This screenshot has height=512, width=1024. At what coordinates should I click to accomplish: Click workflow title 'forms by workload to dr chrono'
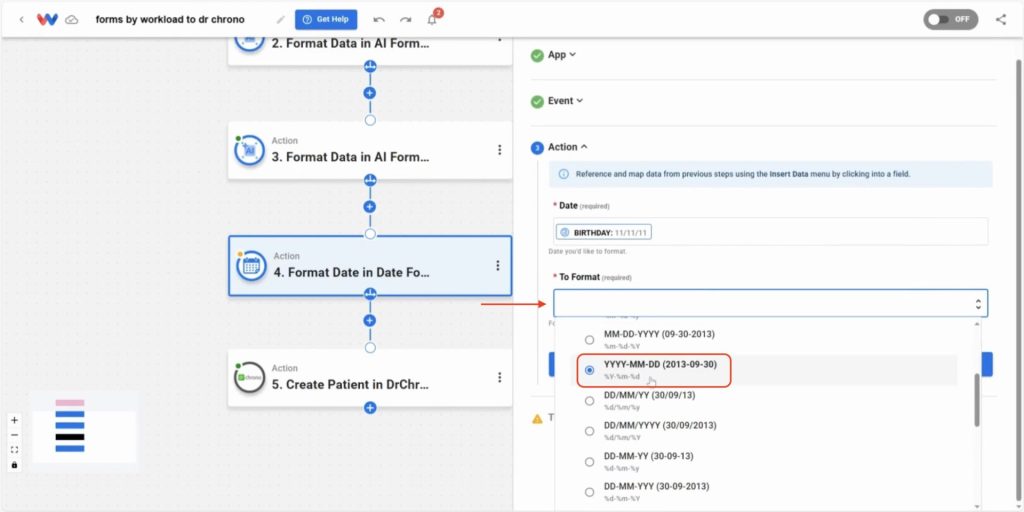[170, 20]
